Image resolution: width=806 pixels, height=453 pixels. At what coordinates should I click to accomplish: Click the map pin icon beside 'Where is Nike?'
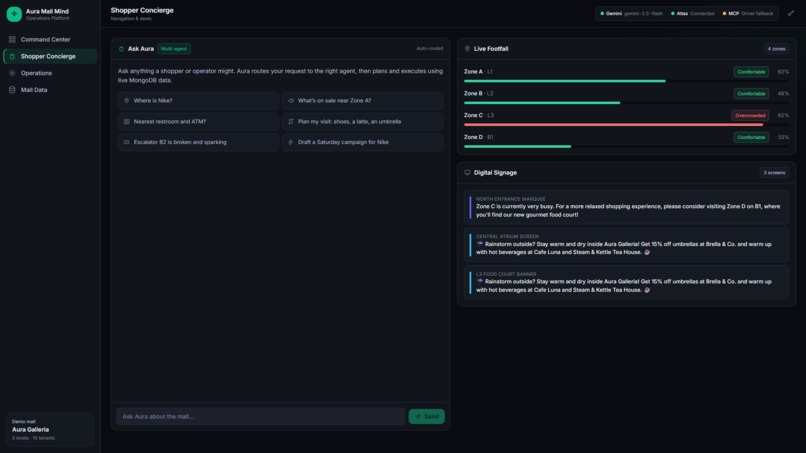click(126, 101)
